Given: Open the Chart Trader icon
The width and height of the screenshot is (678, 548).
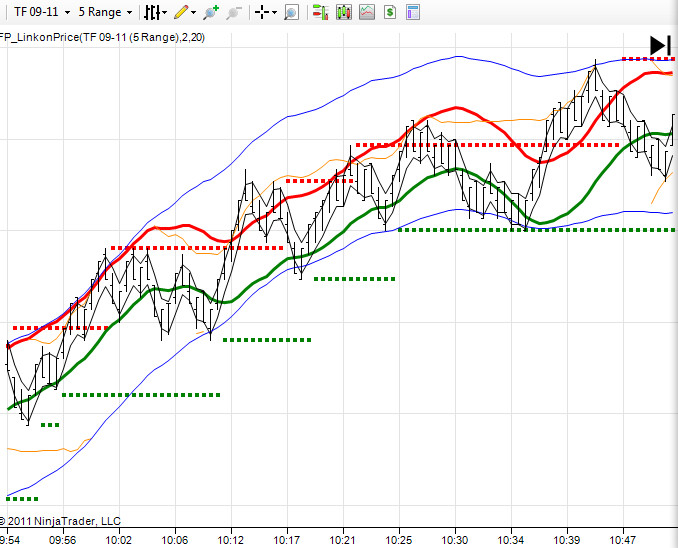Looking at the screenshot, I should coord(320,12).
